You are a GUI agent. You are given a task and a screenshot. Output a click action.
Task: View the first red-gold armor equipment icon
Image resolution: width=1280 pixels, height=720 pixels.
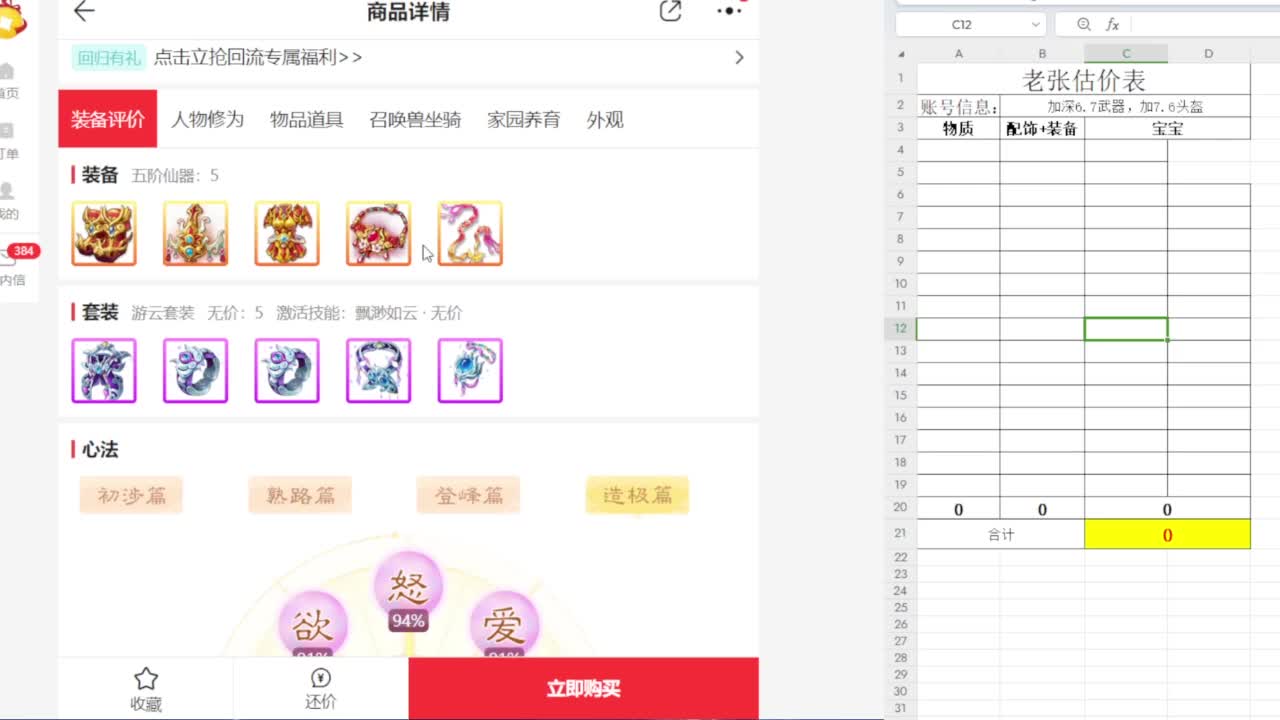coord(104,234)
